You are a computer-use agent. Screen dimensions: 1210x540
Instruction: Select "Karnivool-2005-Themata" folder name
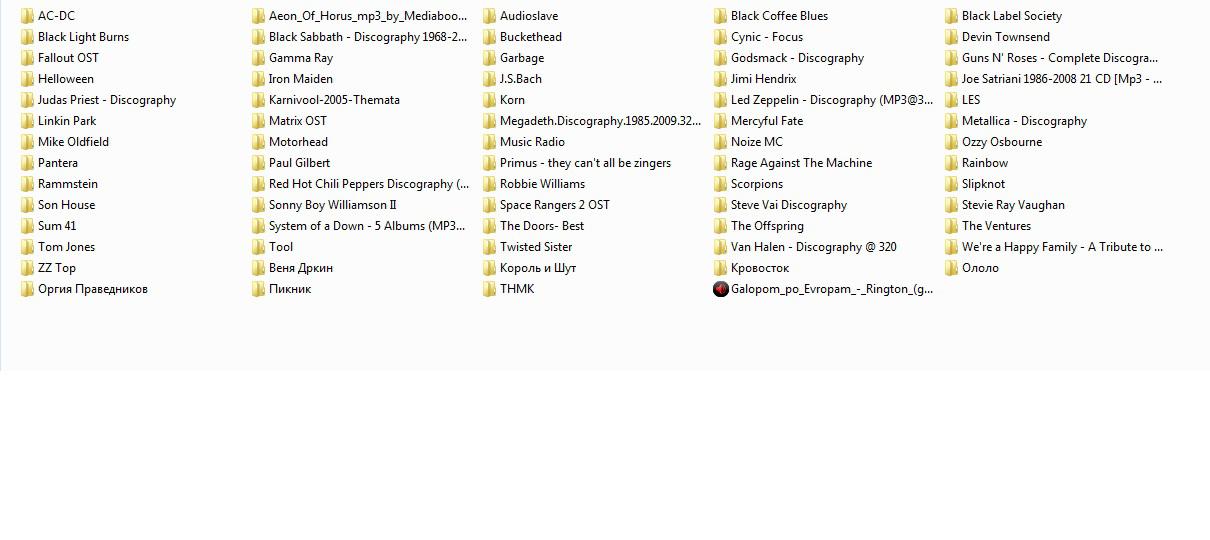click(x=334, y=100)
